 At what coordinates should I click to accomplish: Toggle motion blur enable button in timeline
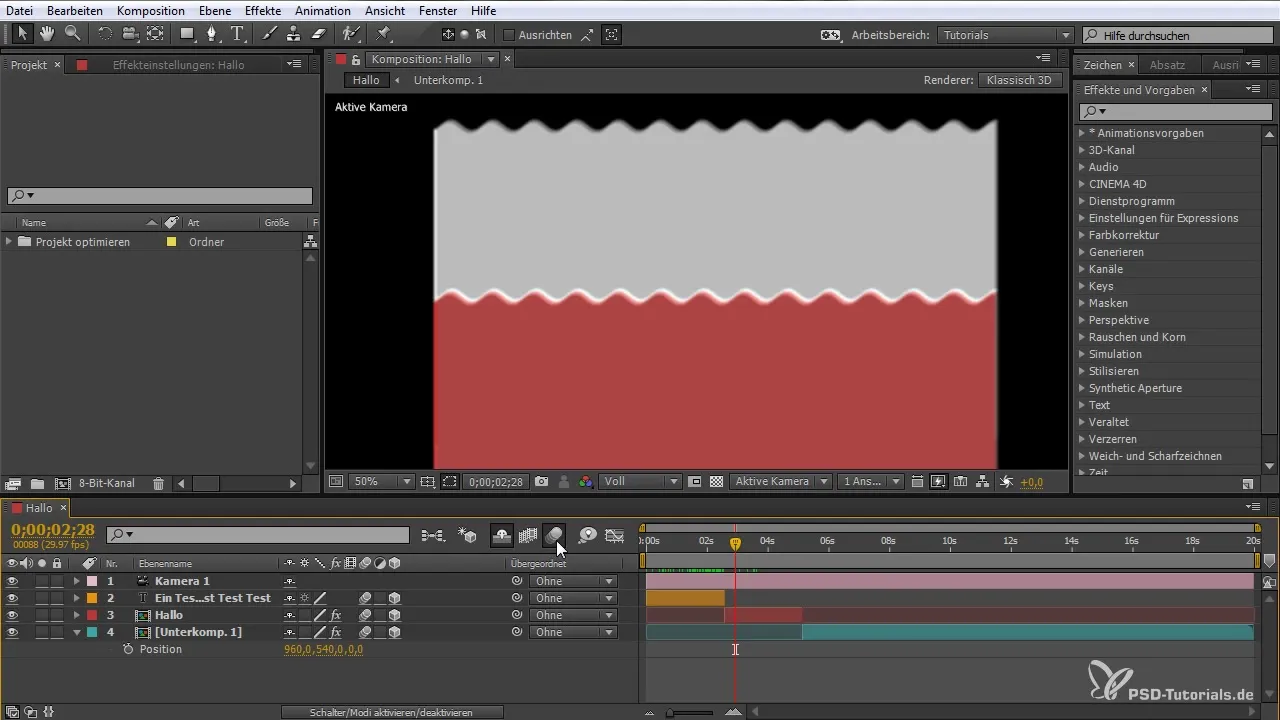click(x=555, y=536)
